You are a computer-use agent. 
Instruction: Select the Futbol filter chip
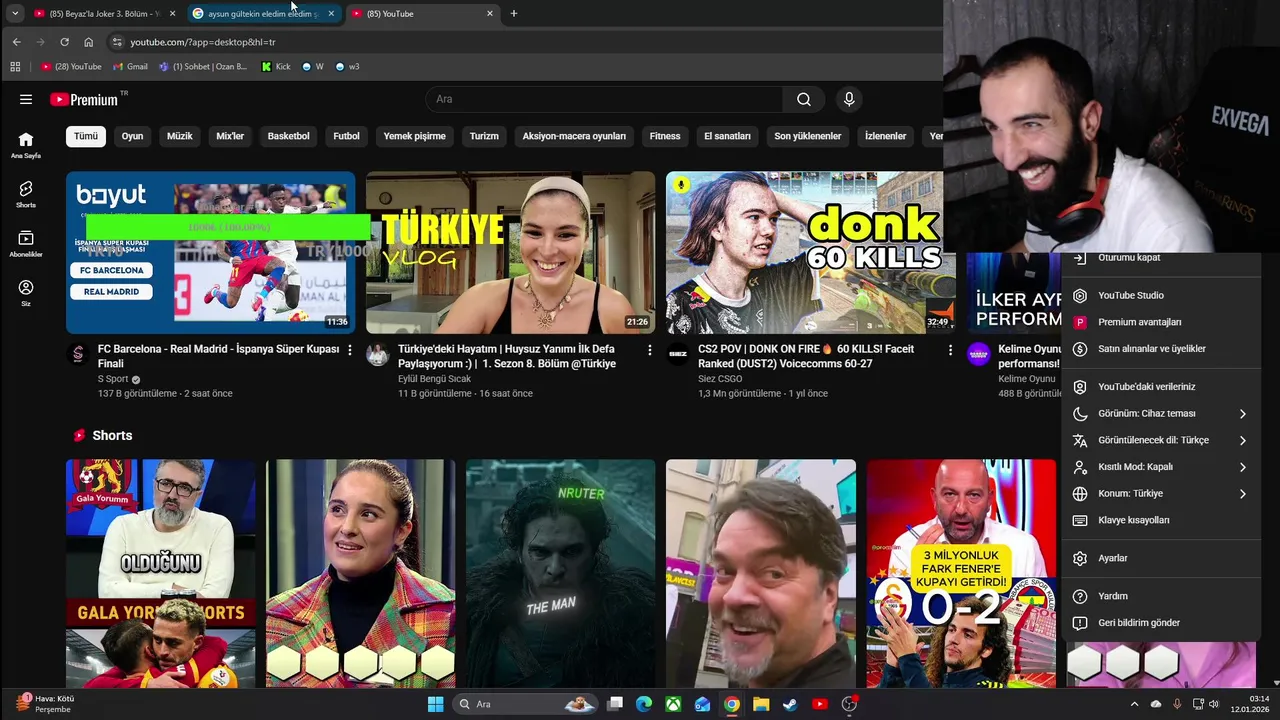coord(347,136)
